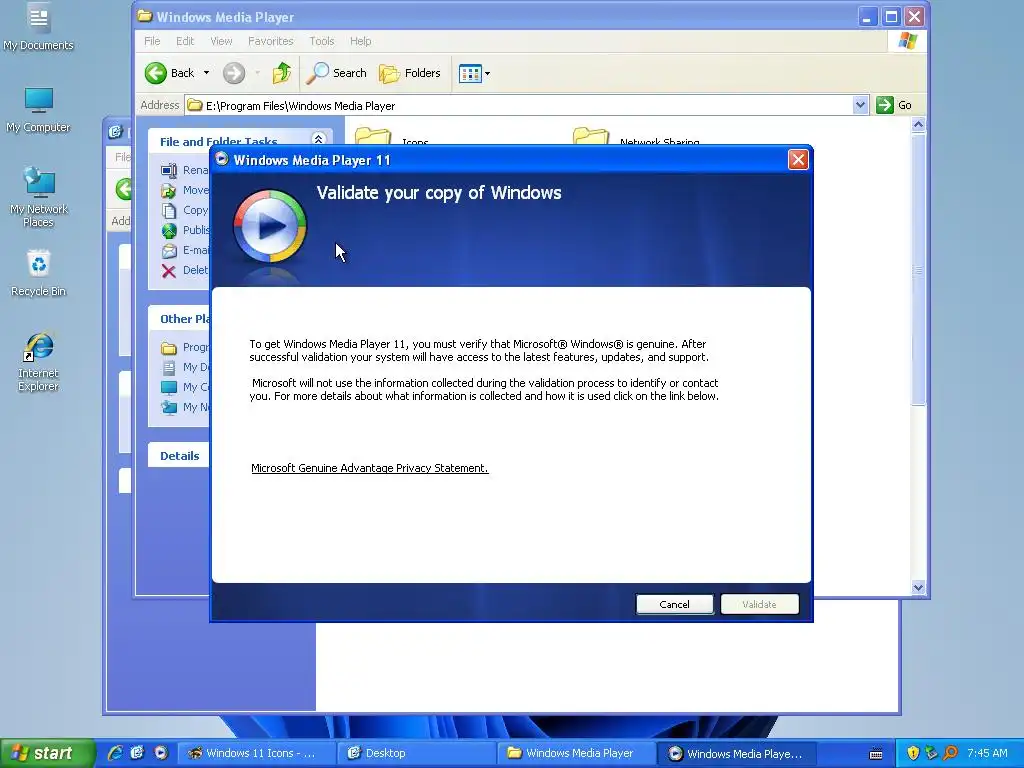1024x768 pixels.
Task: Open My Documents in Other Places
Action: click(185, 368)
